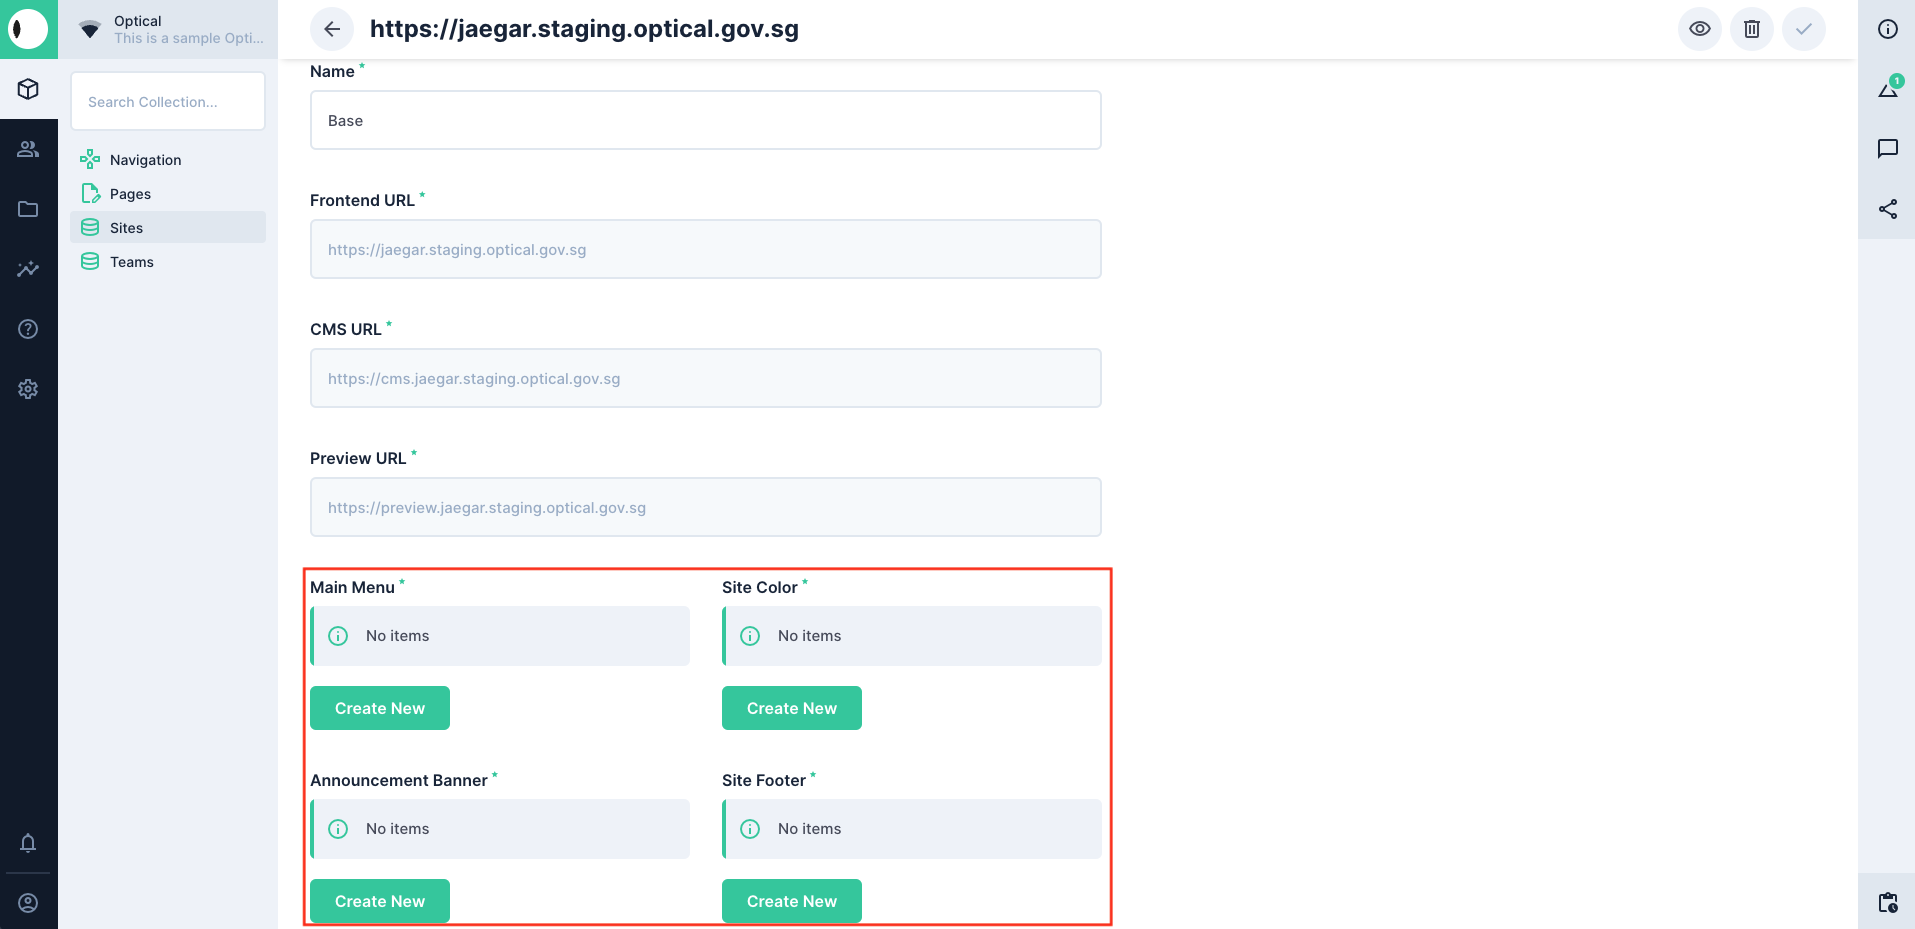1915x929 pixels.
Task: Click the notifications bell icon
Action: (x=28, y=843)
